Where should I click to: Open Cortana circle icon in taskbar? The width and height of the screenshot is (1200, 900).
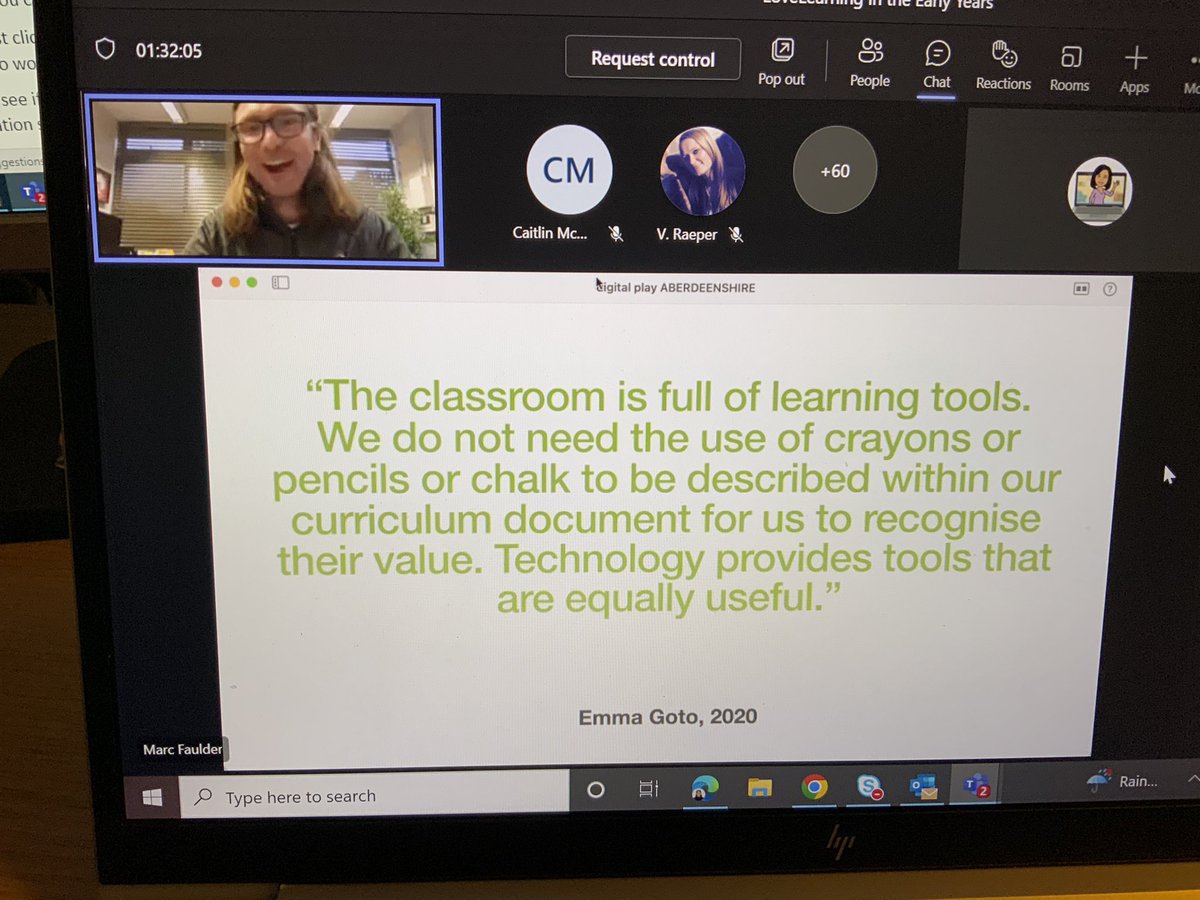click(x=595, y=790)
